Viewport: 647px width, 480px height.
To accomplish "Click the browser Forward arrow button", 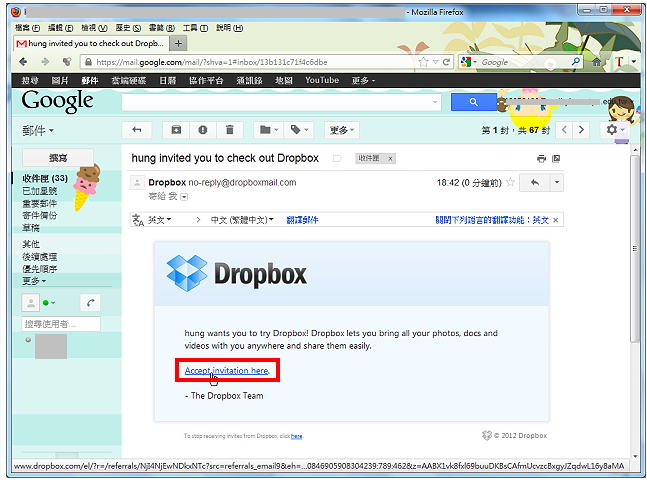I will pyautogui.click(x=45, y=62).
